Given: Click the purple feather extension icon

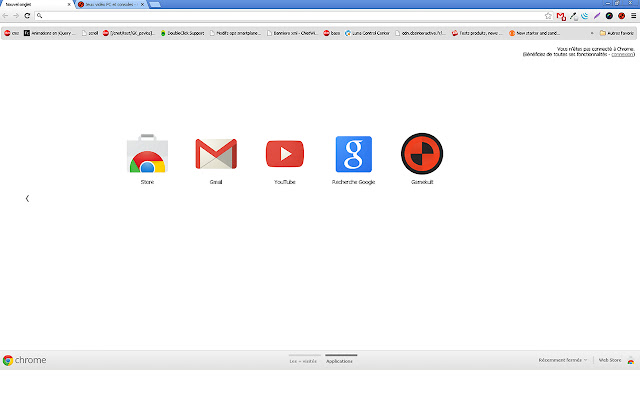Looking at the screenshot, I should coord(597,16).
